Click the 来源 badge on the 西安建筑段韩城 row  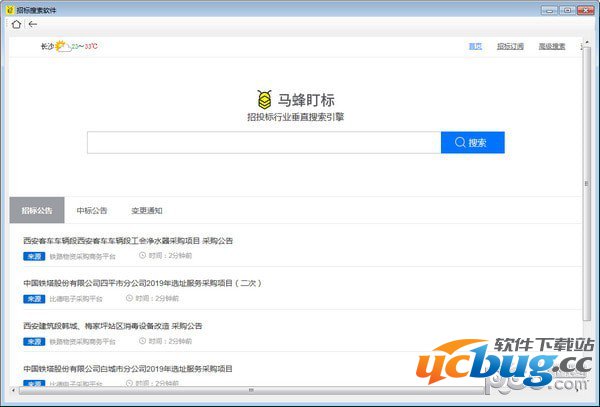(x=34, y=341)
